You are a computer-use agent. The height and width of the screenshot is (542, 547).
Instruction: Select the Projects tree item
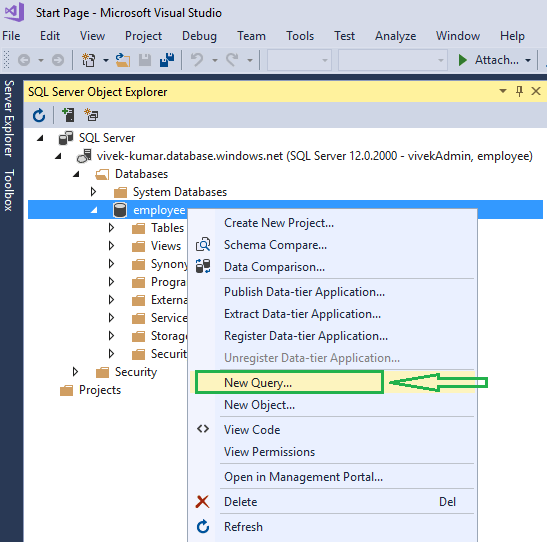pos(100,390)
